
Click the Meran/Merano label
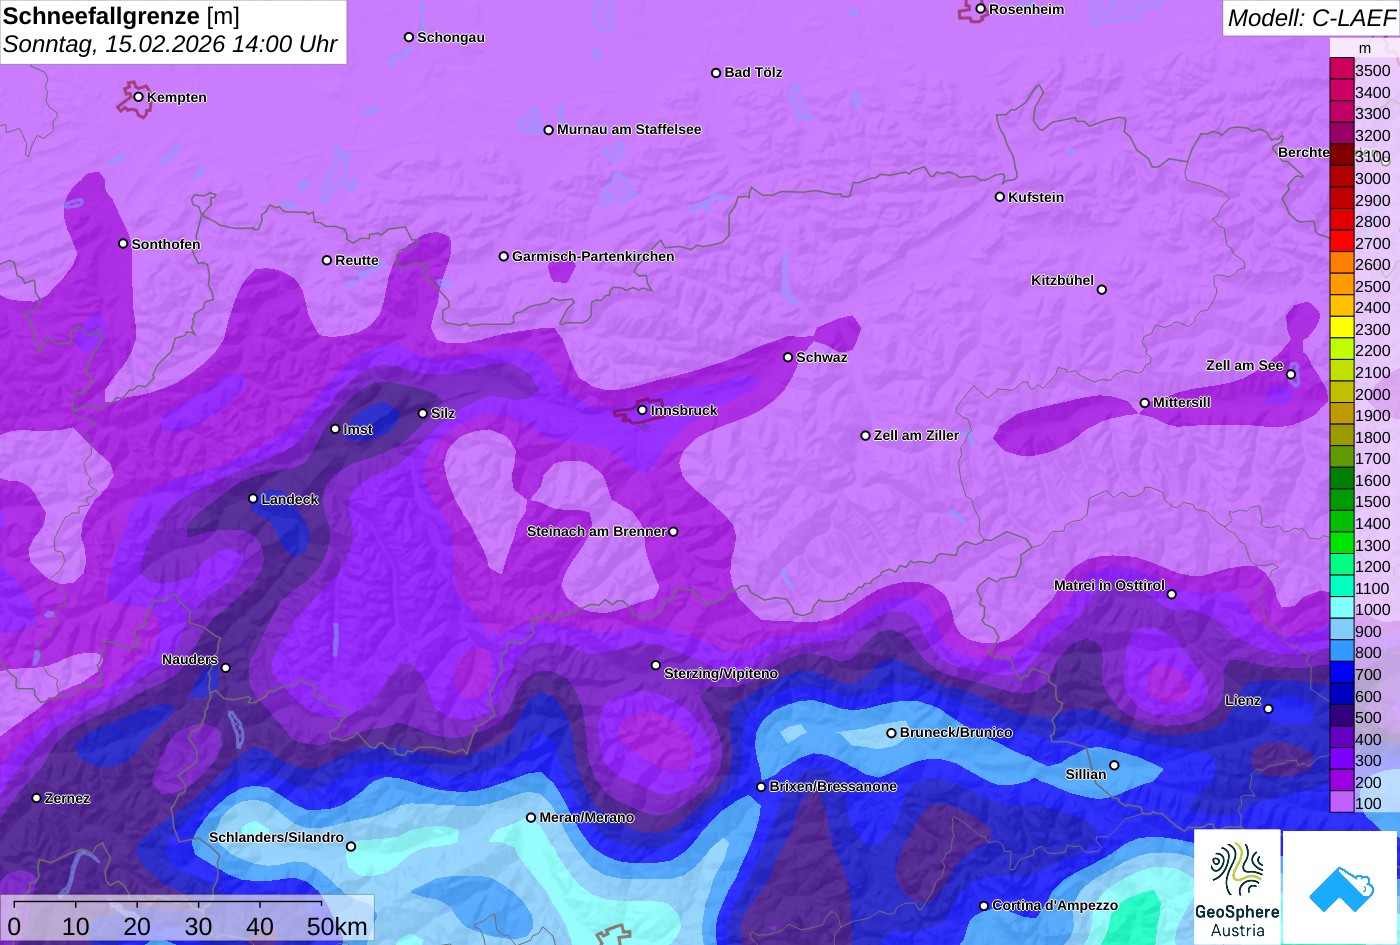point(587,818)
